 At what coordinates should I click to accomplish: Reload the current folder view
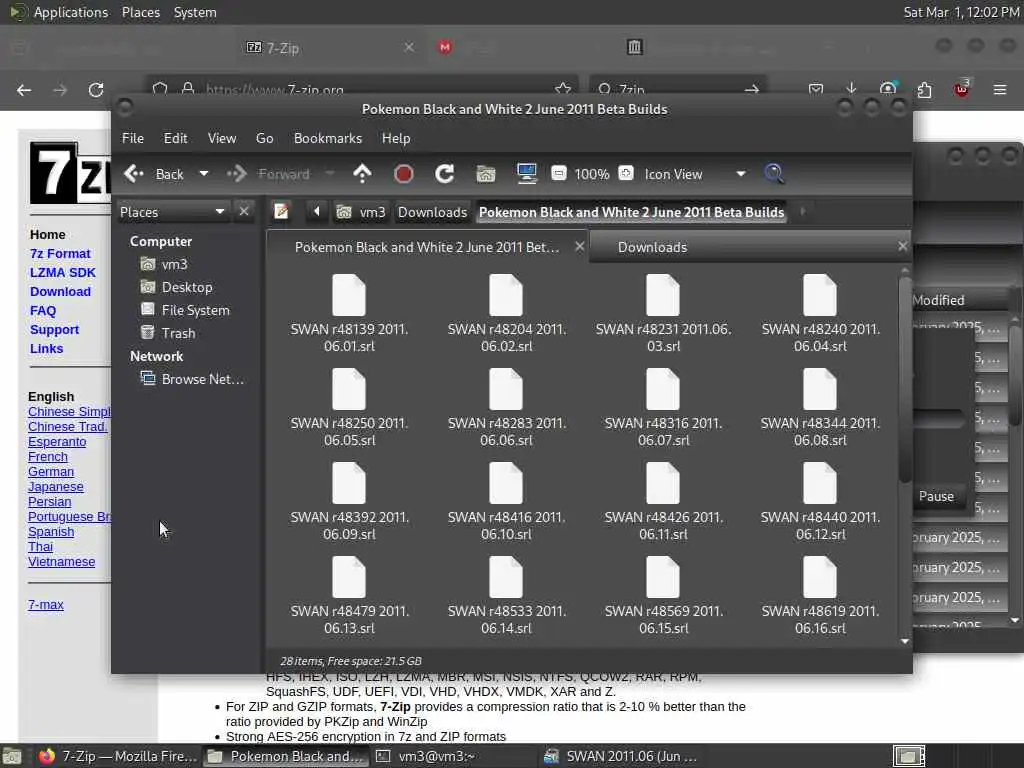click(x=445, y=174)
